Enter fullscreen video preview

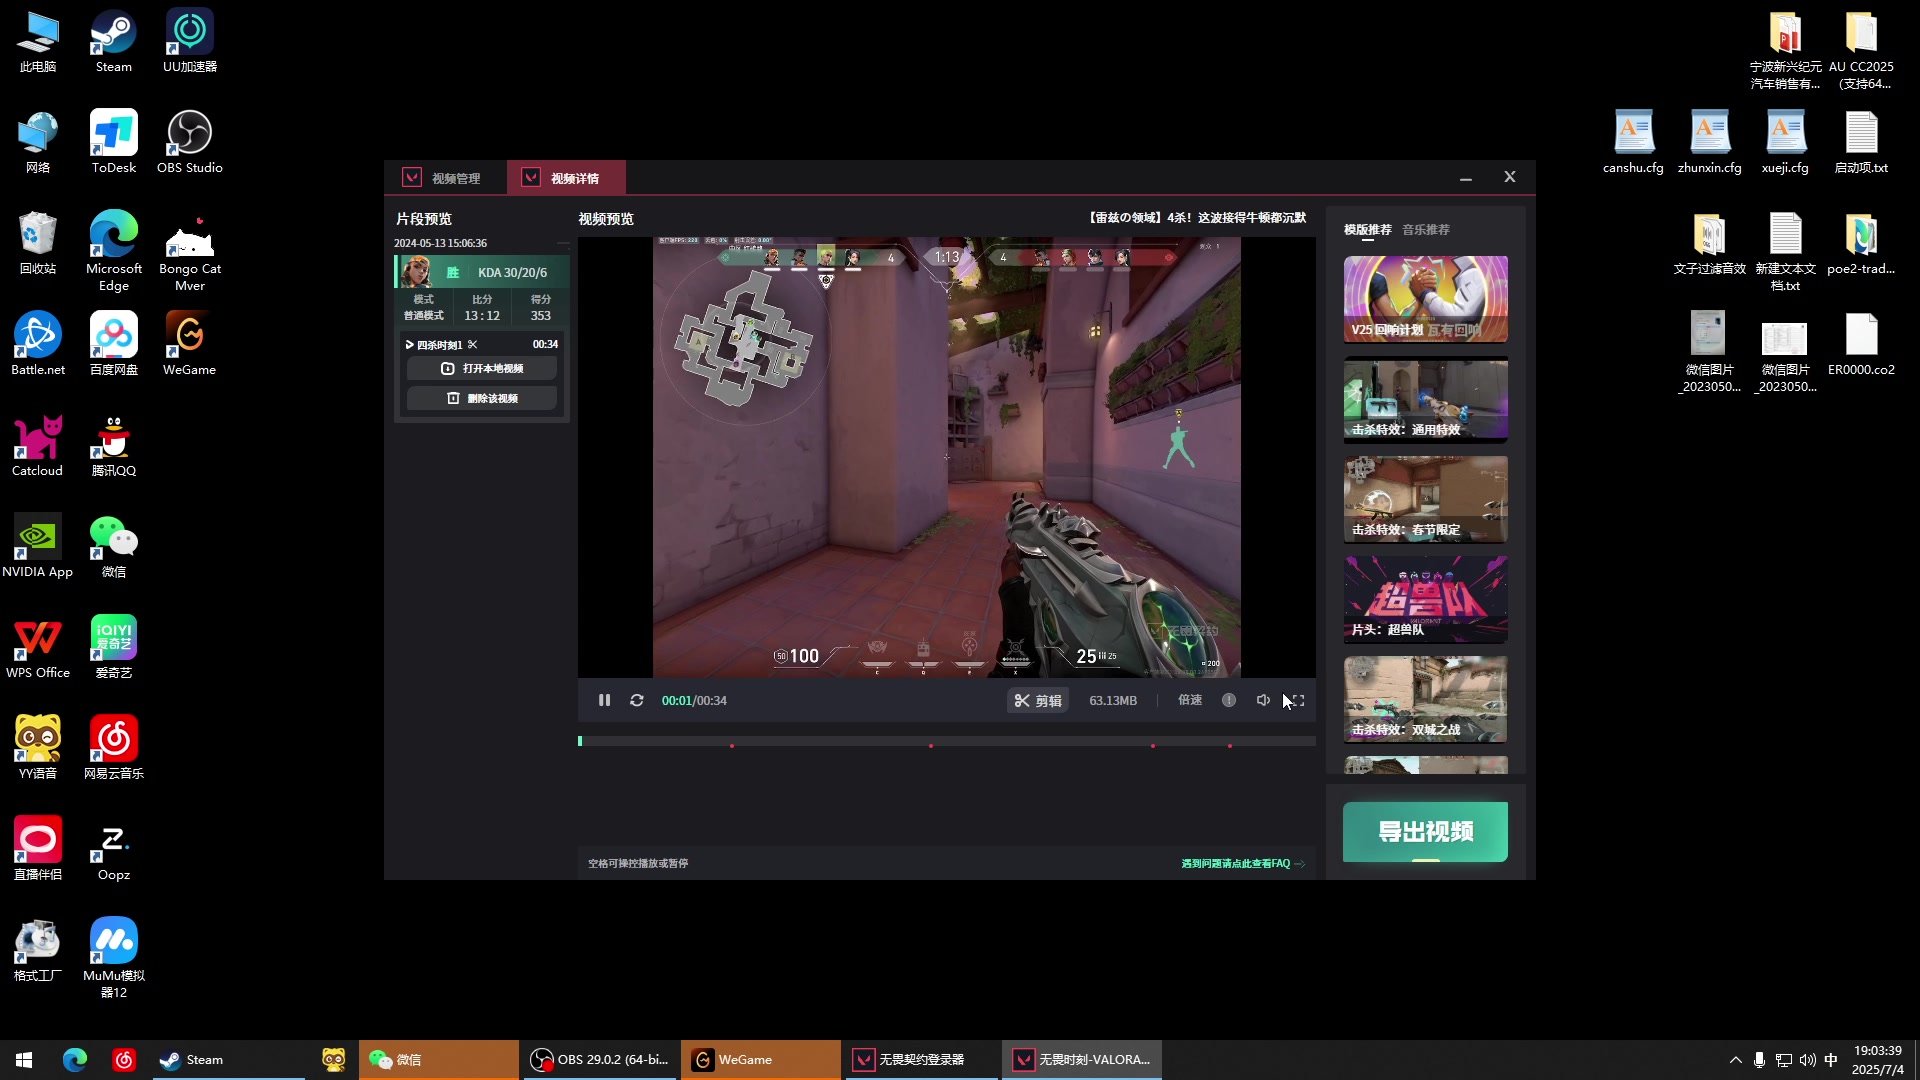(x=1297, y=701)
